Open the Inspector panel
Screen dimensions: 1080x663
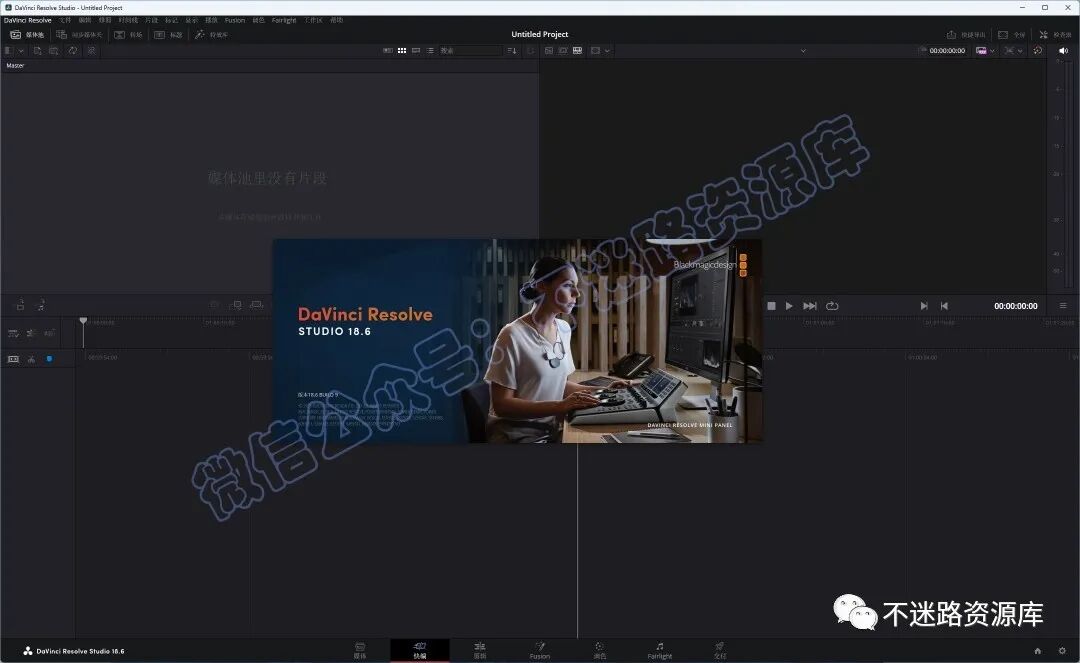click(1055, 34)
